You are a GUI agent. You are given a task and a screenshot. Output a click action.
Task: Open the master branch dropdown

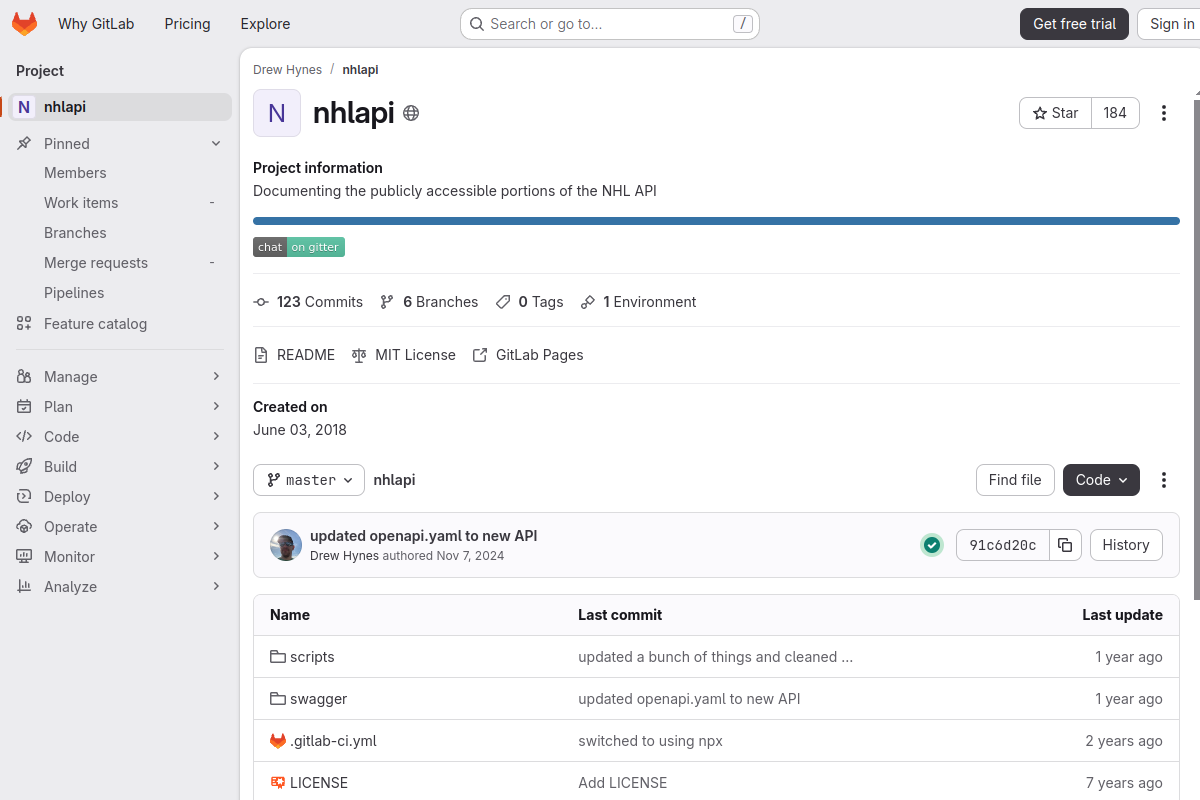click(309, 480)
